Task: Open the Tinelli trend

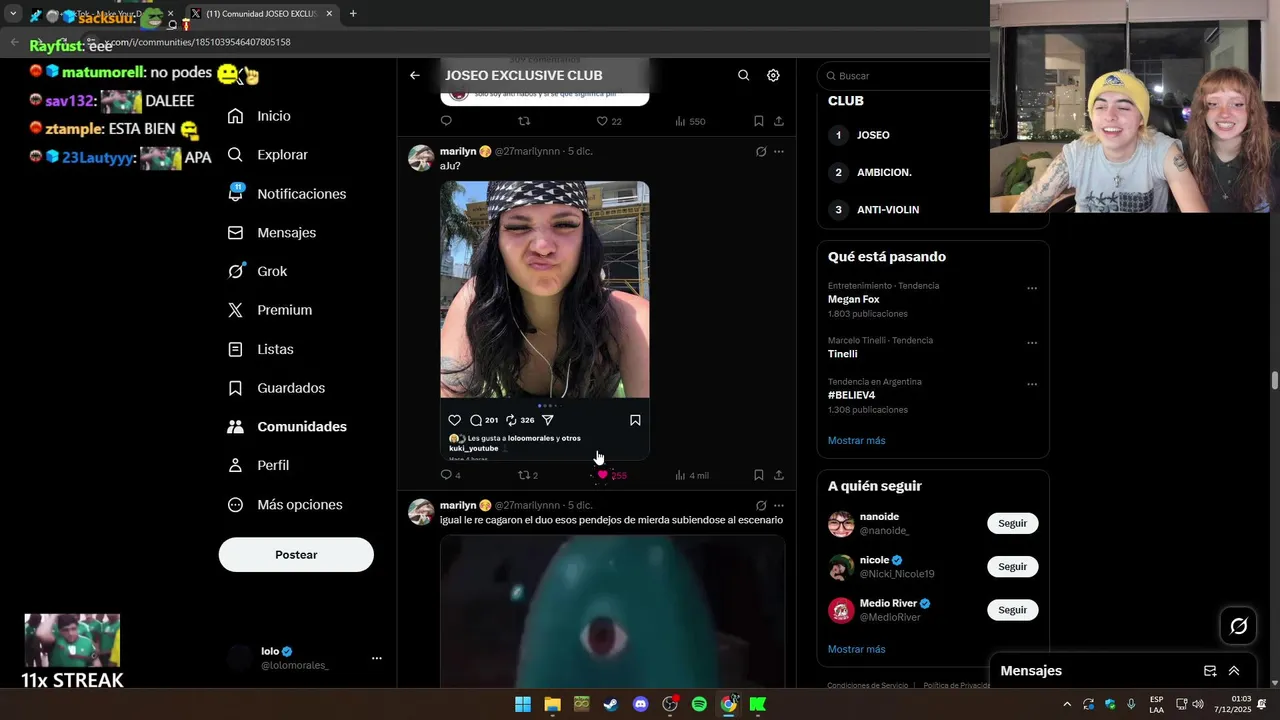Action: (842, 354)
